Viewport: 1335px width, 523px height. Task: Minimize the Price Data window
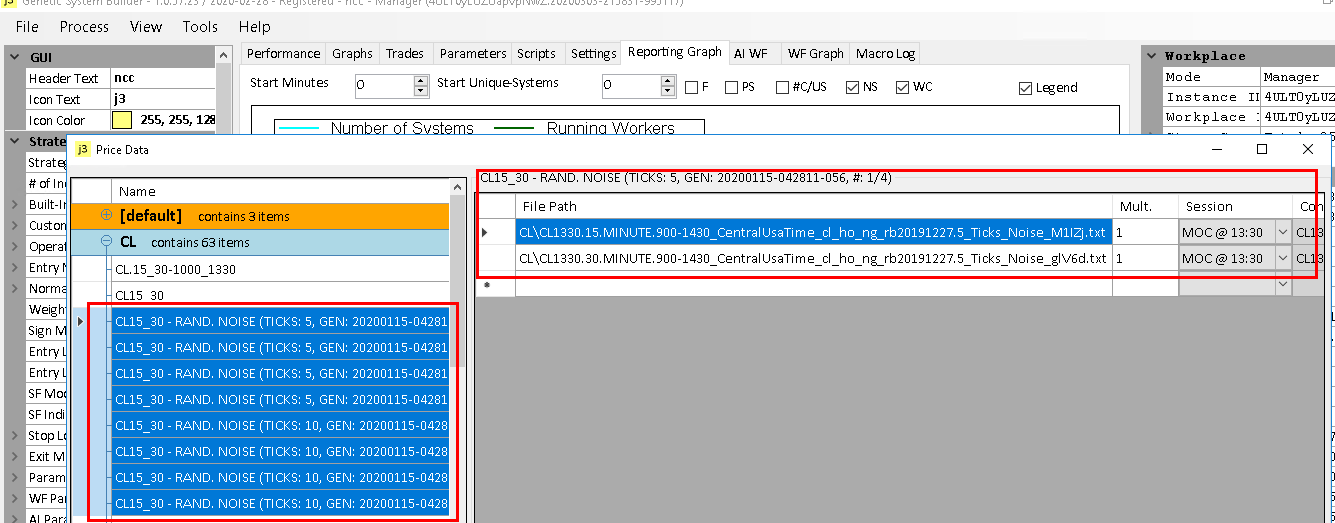[x=1216, y=149]
